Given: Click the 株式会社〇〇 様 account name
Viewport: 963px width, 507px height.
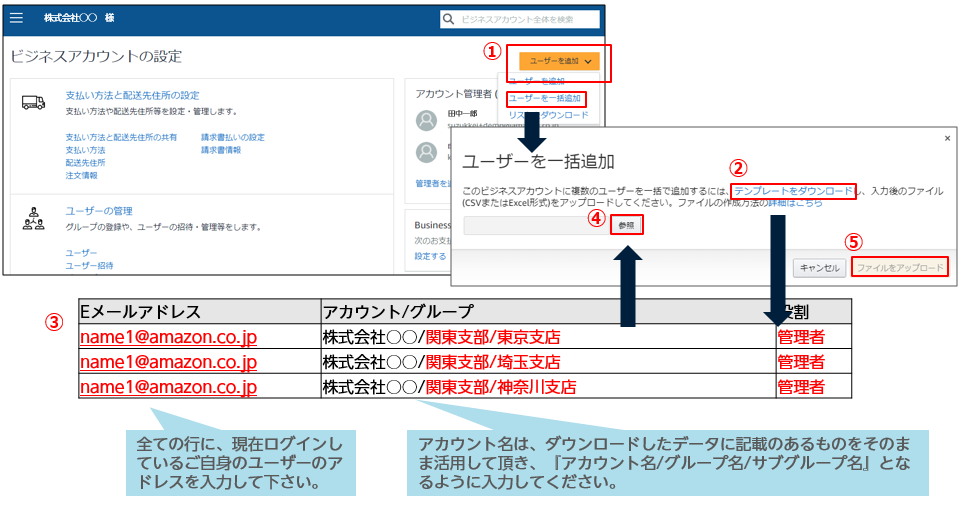Looking at the screenshot, I should click(79, 18).
